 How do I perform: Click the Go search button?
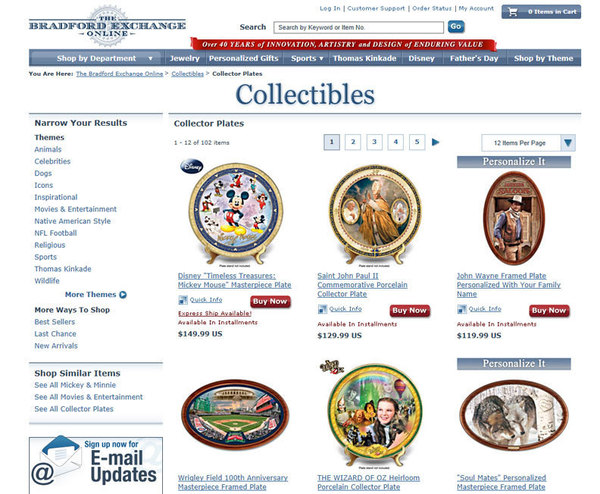tap(456, 26)
